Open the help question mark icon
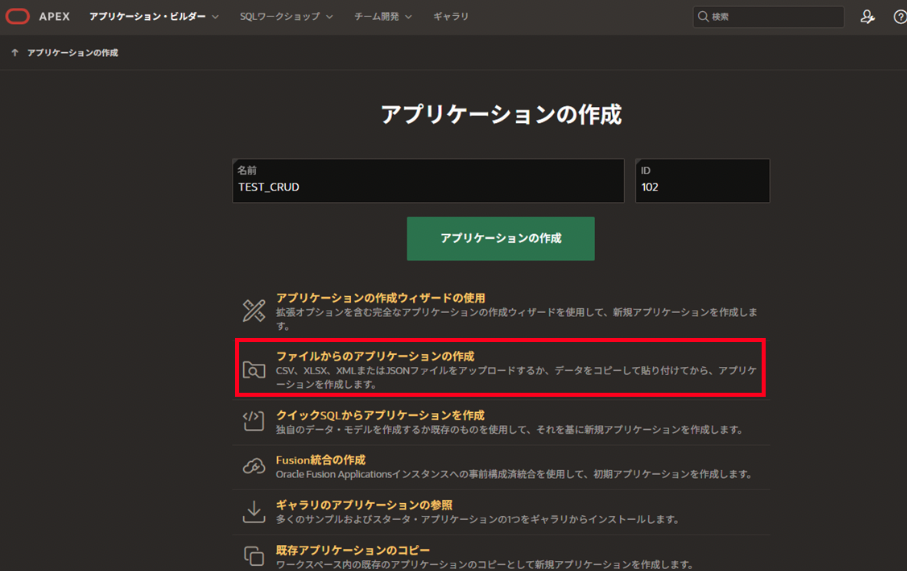This screenshot has width=907, height=571. click(x=899, y=17)
